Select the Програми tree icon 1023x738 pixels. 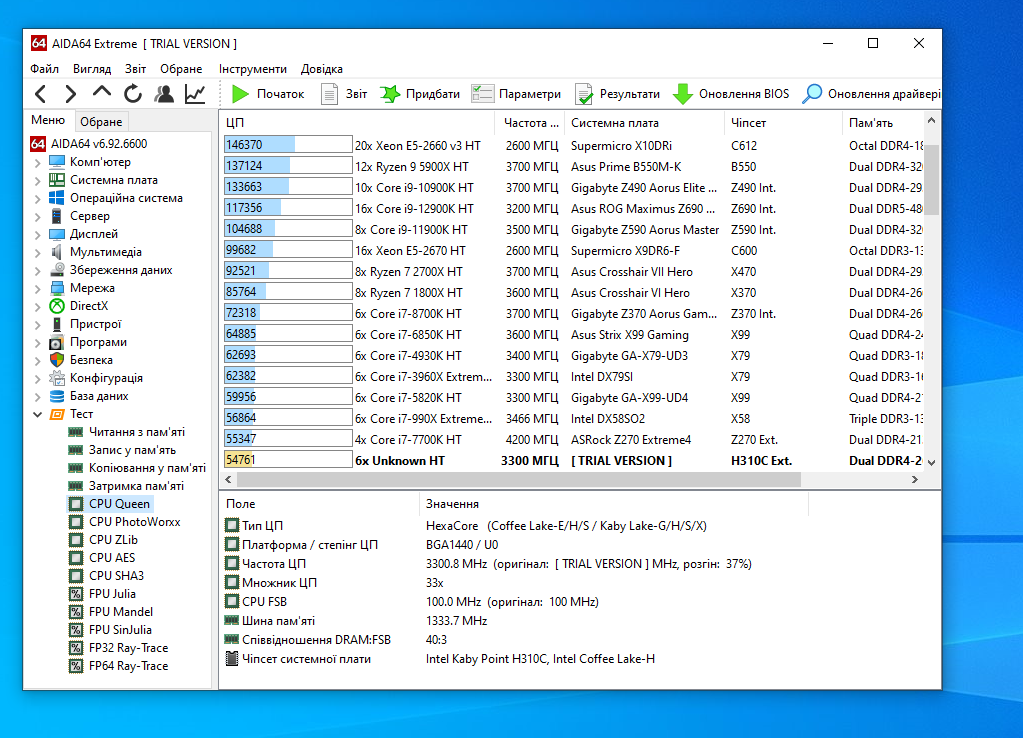tap(57, 342)
